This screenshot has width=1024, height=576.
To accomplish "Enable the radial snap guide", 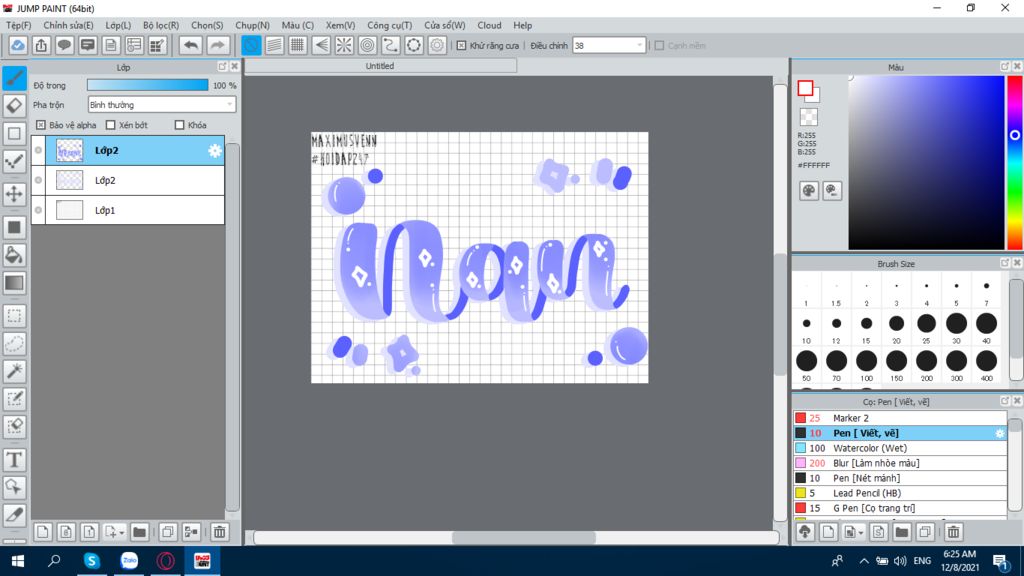I will (344, 45).
